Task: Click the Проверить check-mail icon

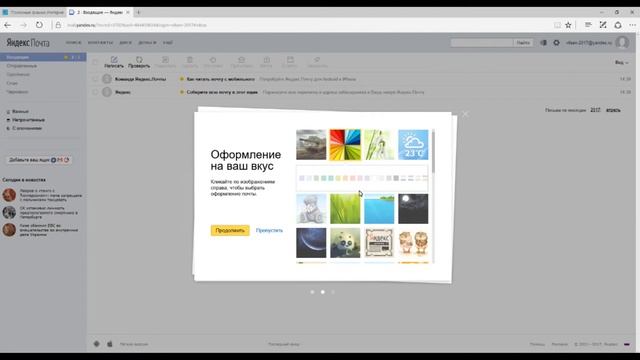Action: click(x=139, y=60)
